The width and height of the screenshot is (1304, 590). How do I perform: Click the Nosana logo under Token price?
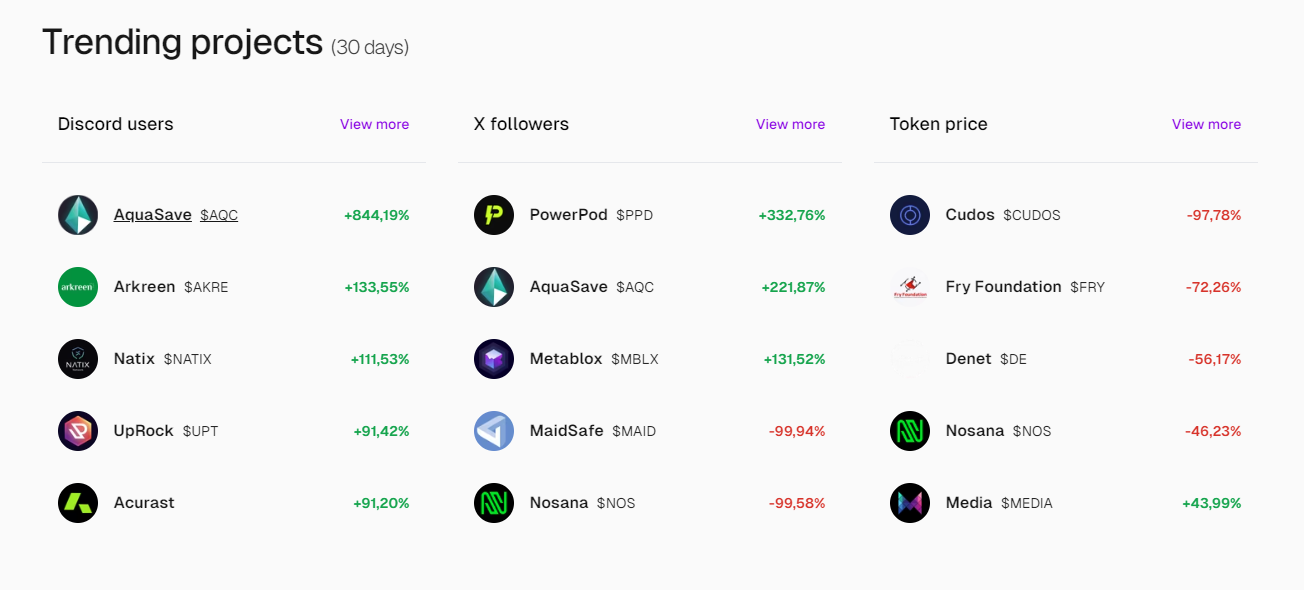[x=910, y=431]
